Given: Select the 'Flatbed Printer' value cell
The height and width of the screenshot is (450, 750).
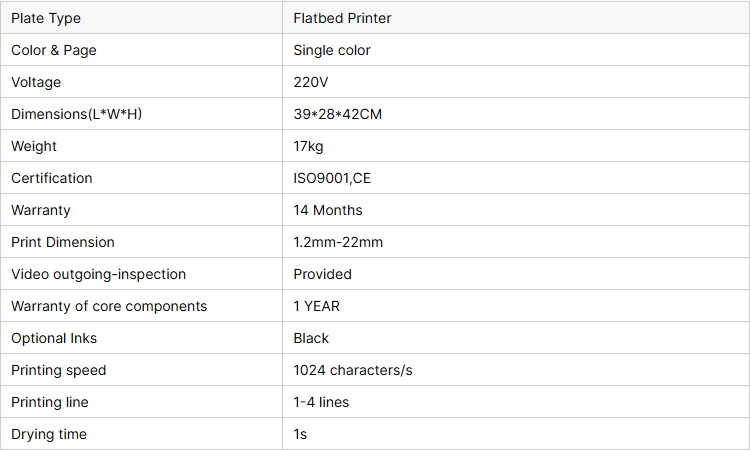Looking at the screenshot, I should 341,18.
